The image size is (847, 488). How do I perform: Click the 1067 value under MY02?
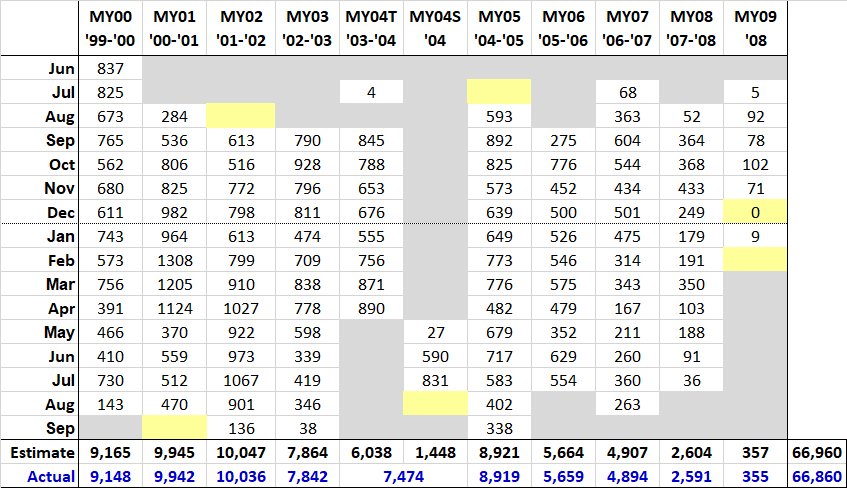coord(241,380)
